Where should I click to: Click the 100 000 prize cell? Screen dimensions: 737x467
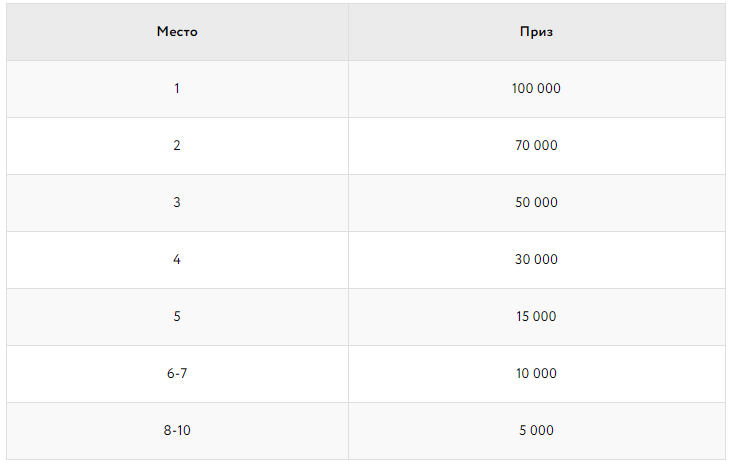coord(536,89)
